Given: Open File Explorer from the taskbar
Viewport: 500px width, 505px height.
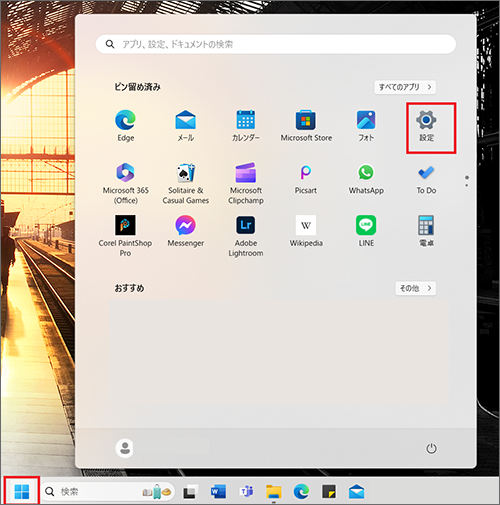Looking at the screenshot, I should [274, 492].
